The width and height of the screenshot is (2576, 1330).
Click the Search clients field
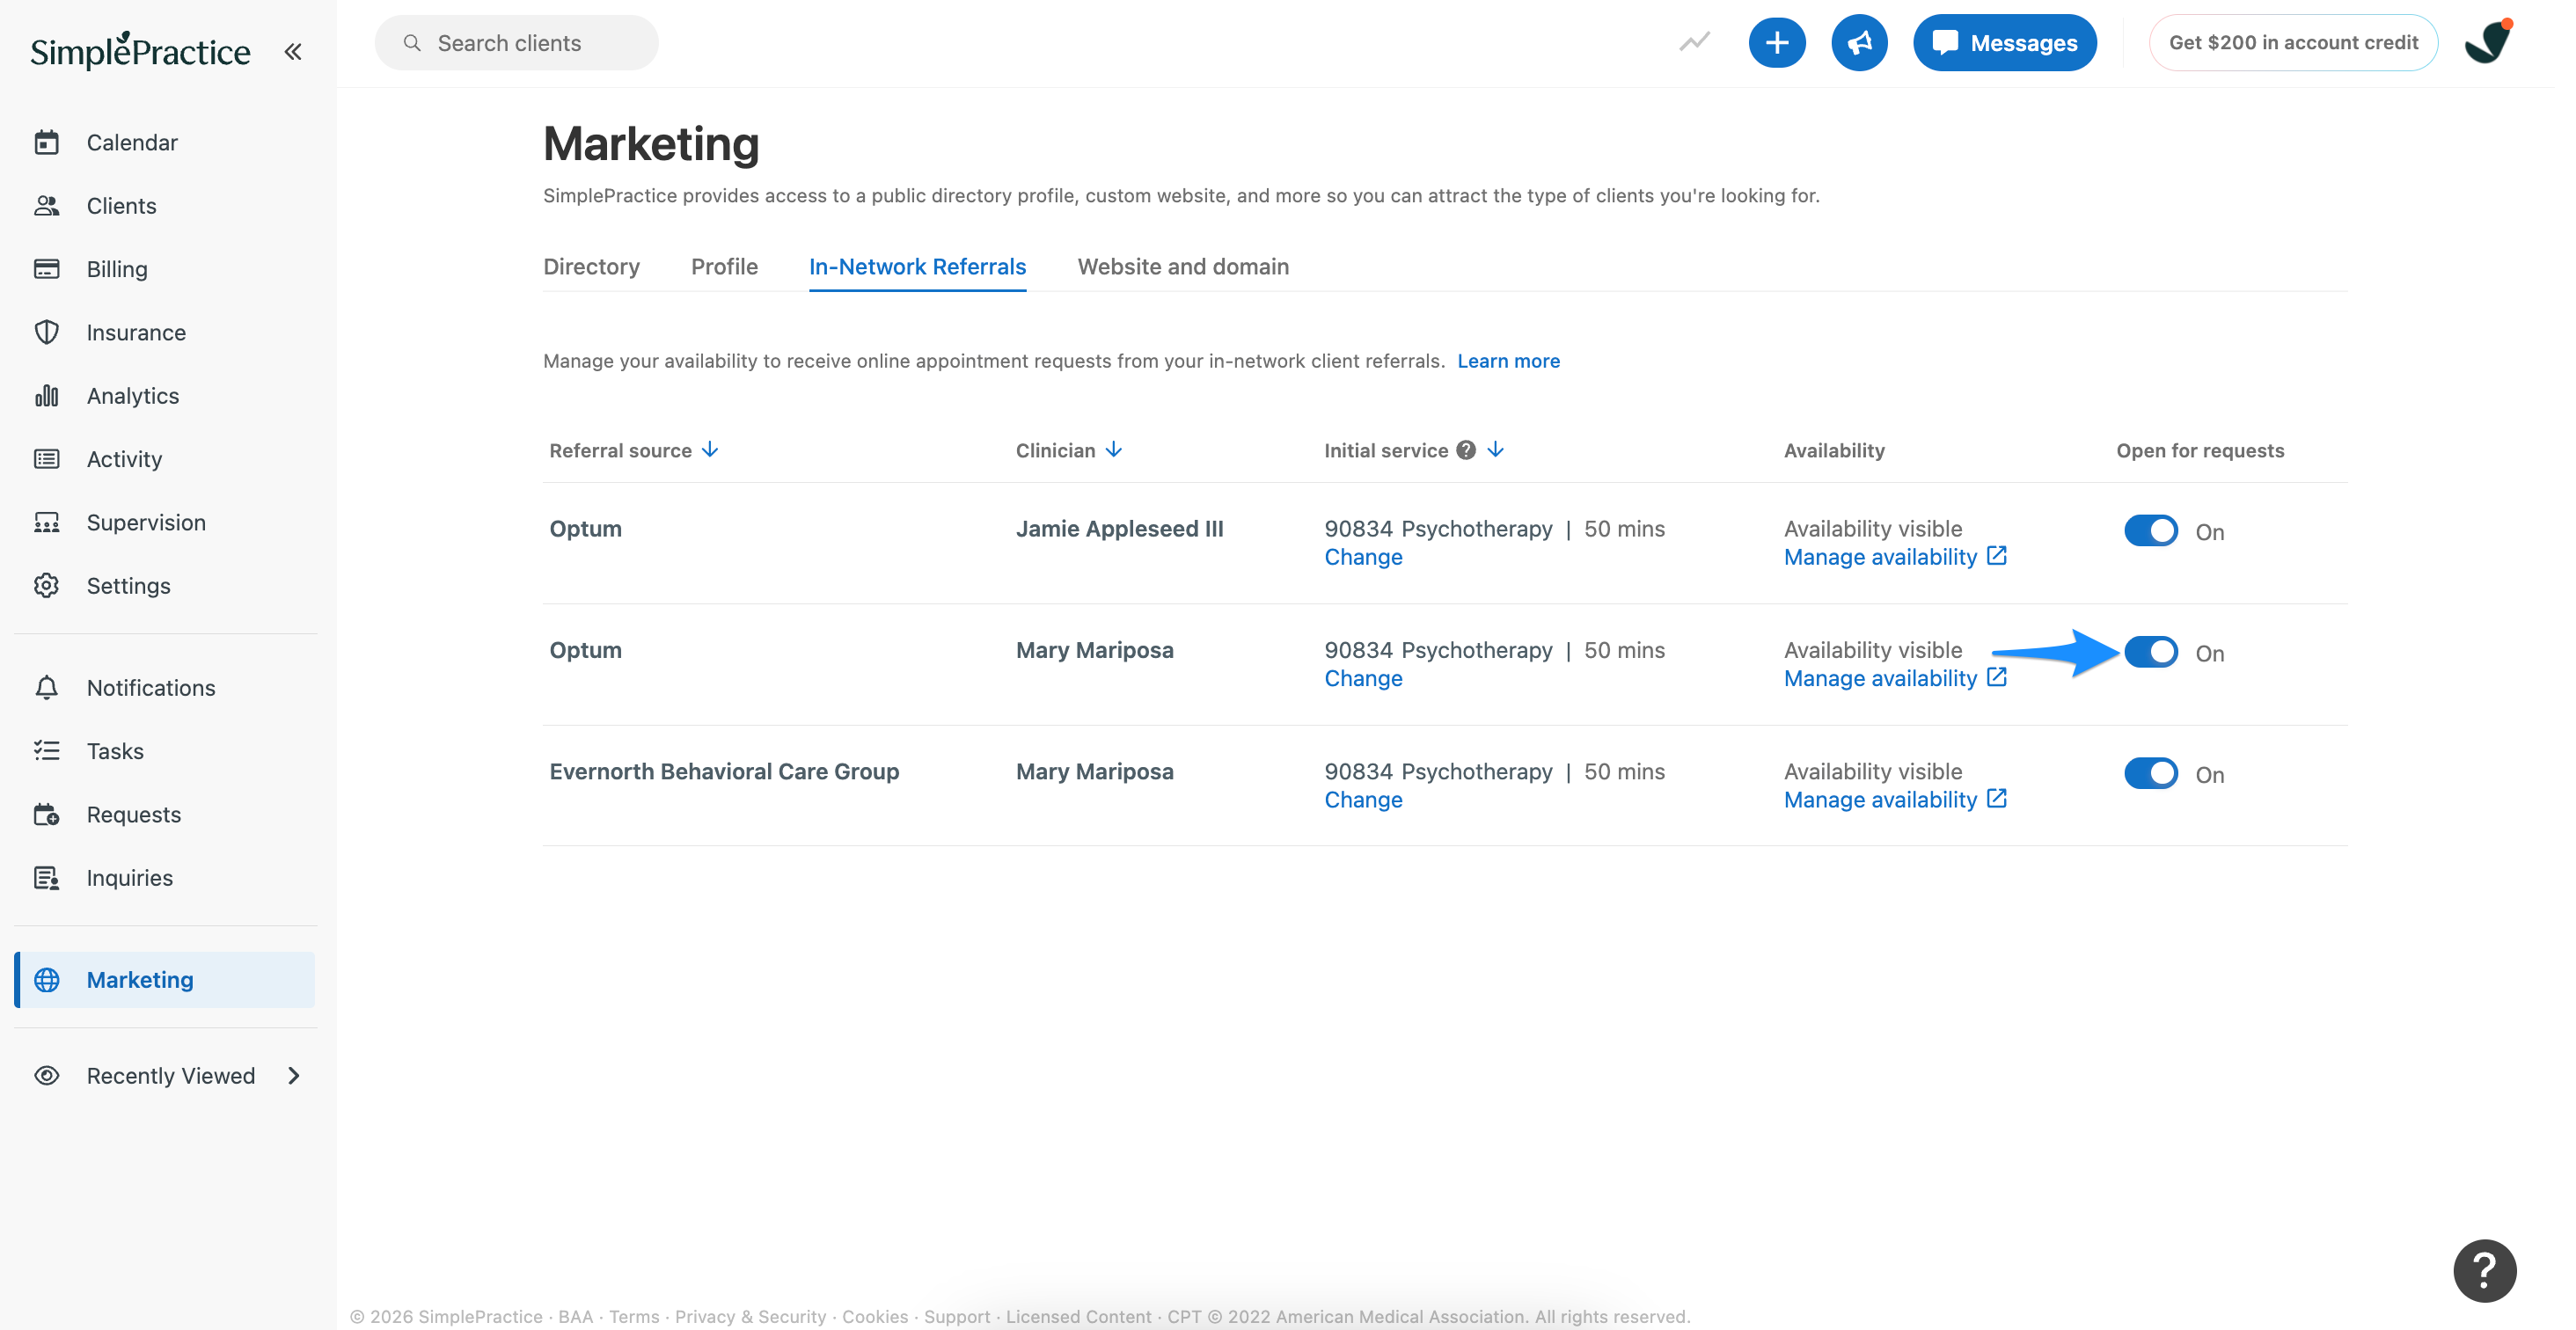click(x=516, y=43)
